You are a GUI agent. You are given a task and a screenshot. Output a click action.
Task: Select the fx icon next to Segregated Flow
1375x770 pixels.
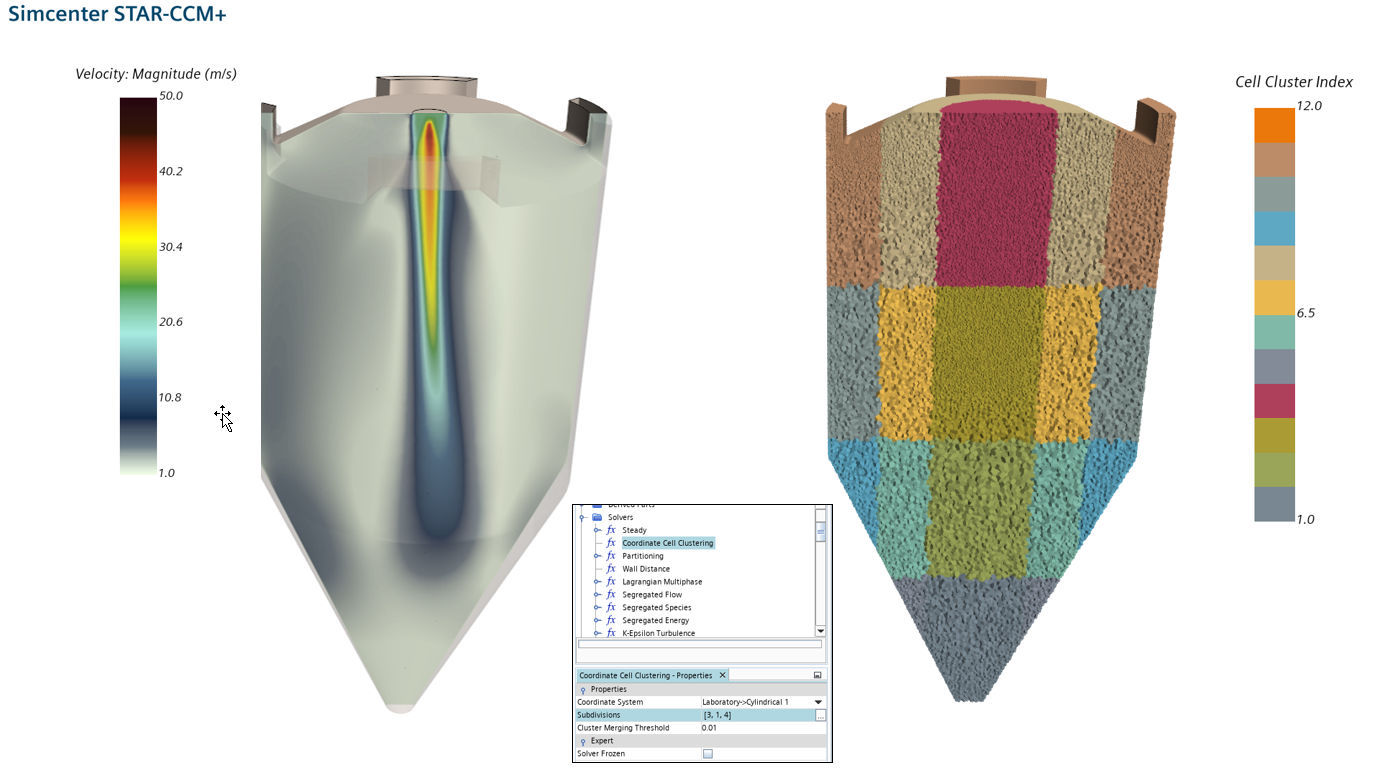(611, 594)
